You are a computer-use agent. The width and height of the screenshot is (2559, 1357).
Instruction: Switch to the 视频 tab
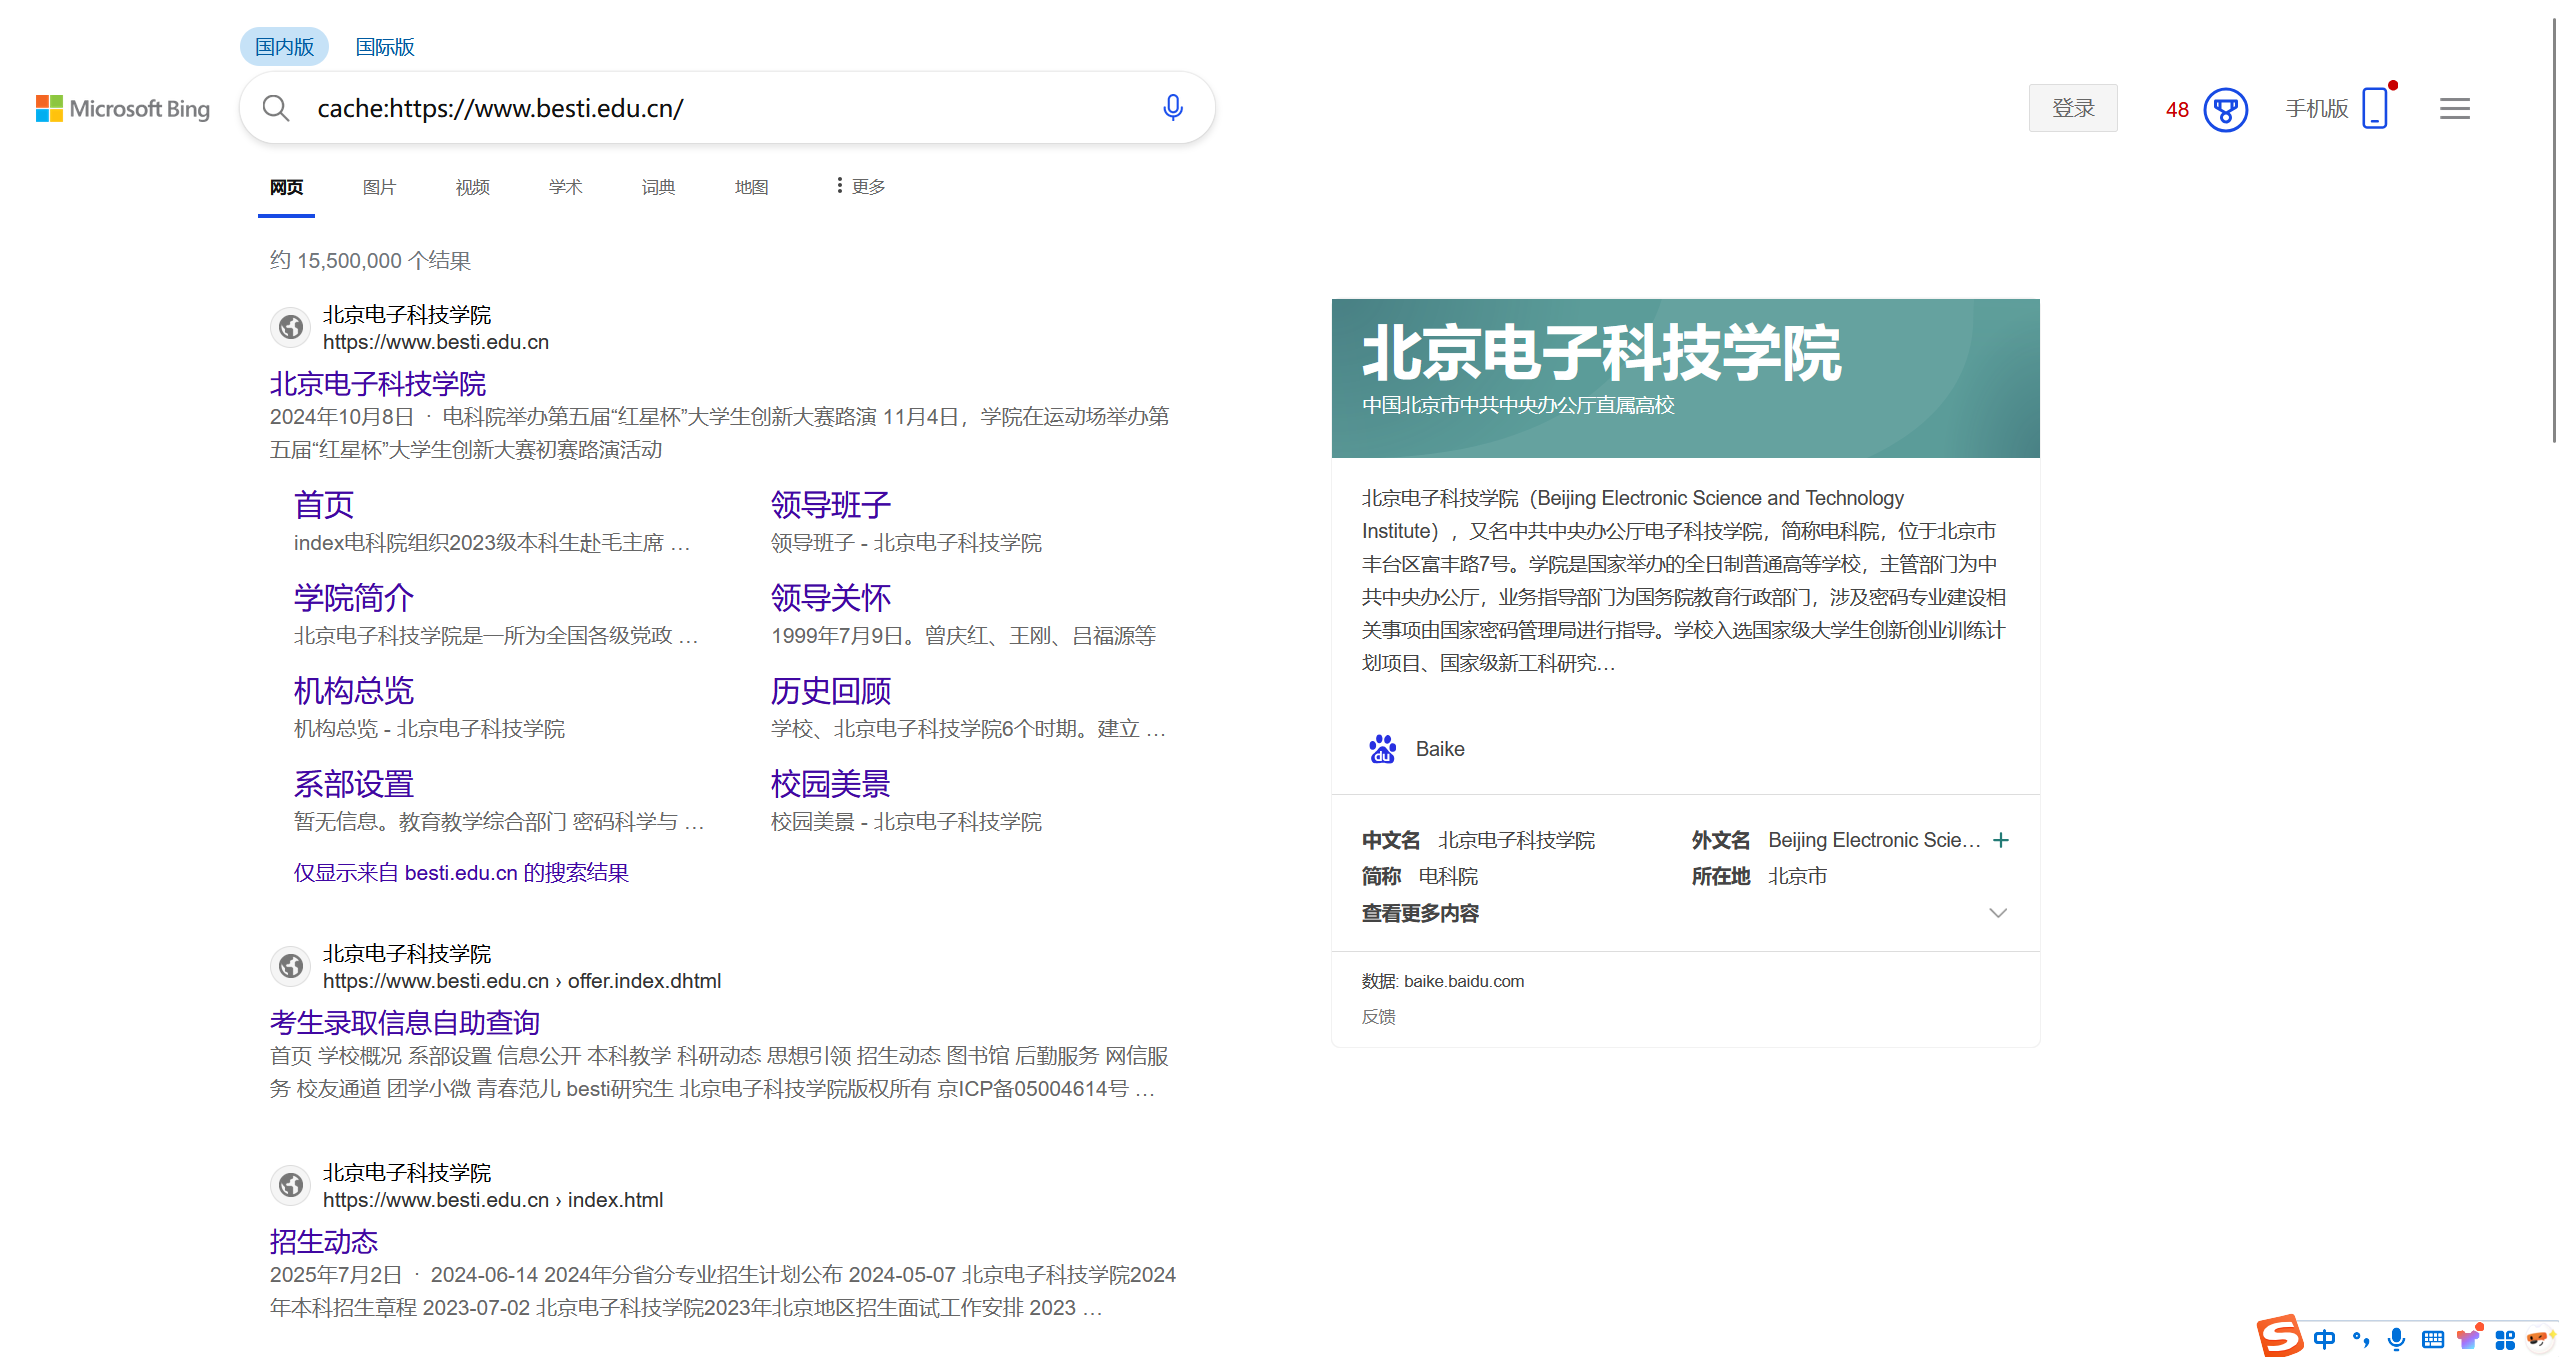[471, 187]
